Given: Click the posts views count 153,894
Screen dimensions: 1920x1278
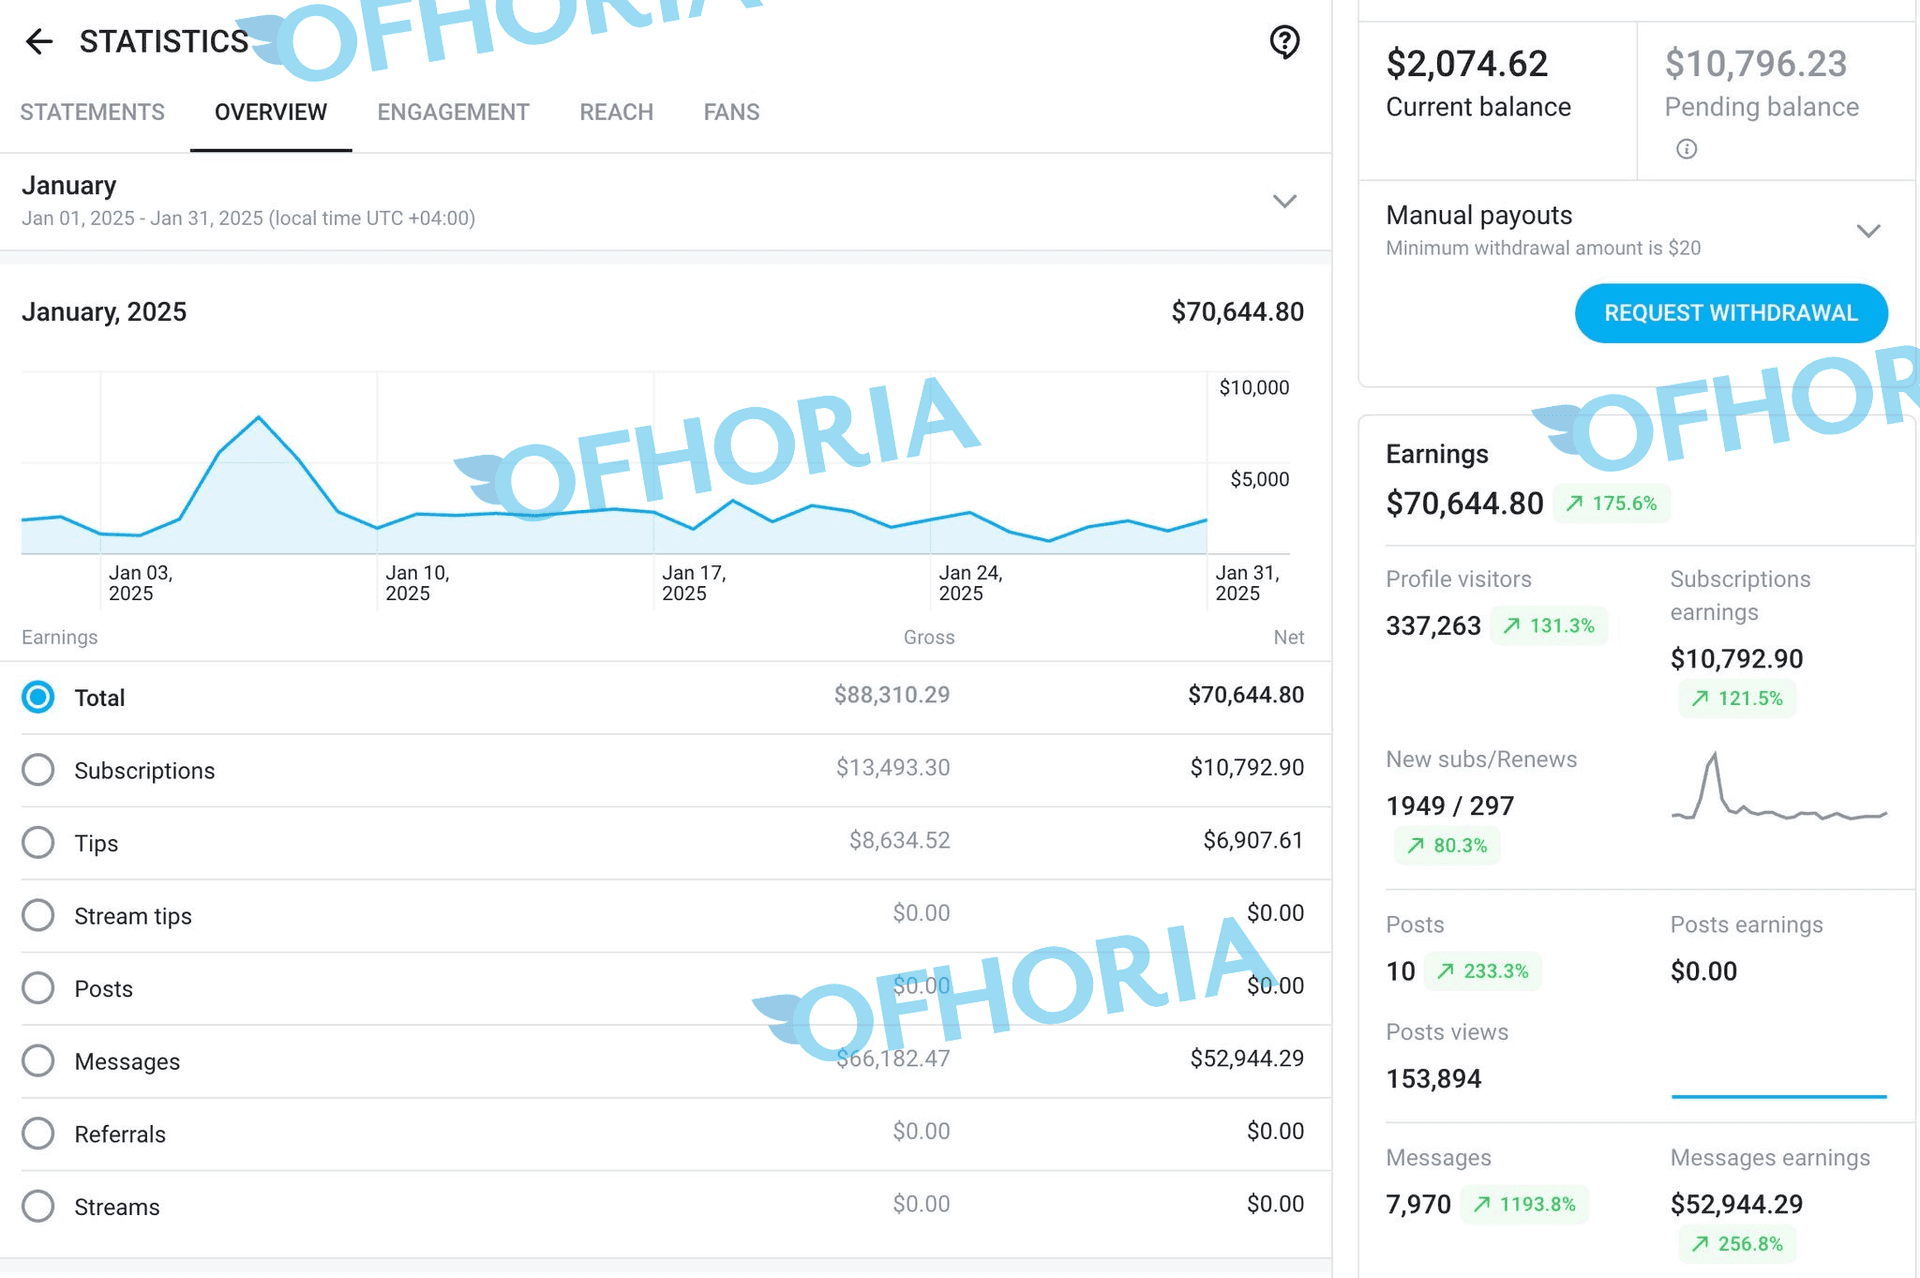Looking at the screenshot, I should (x=1433, y=1079).
